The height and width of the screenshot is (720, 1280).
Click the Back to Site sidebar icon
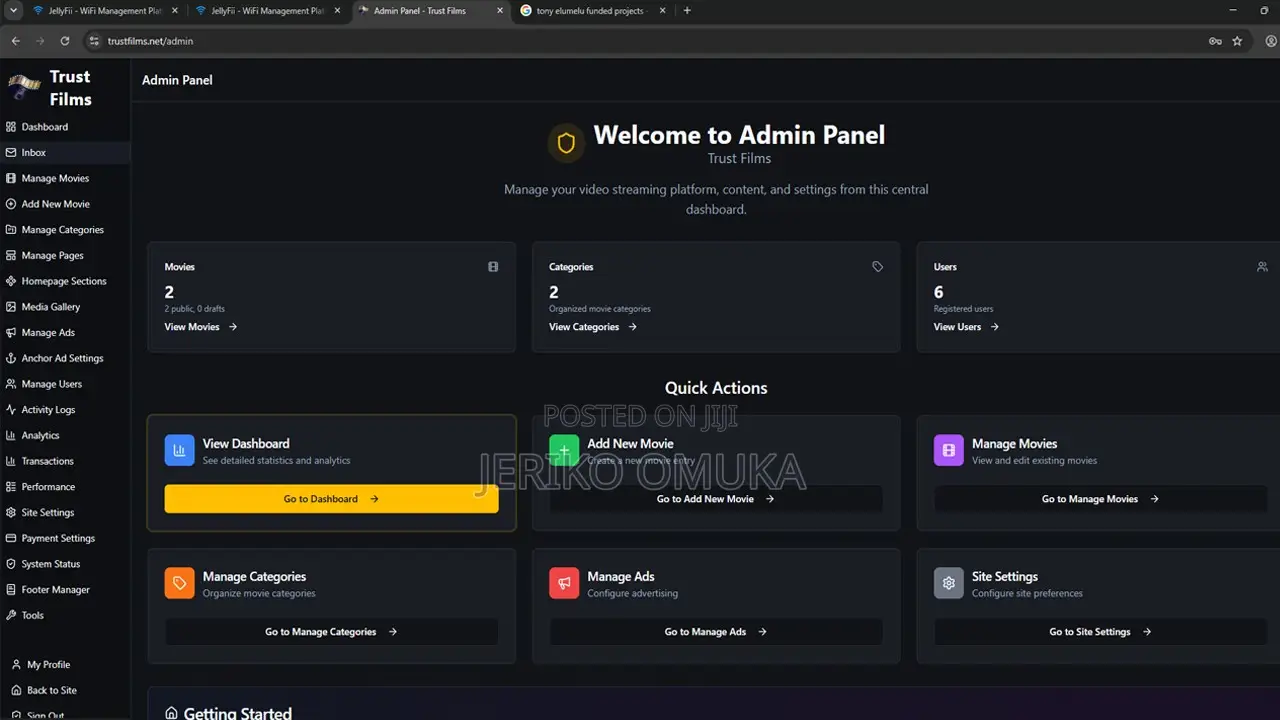(x=16, y=691)
